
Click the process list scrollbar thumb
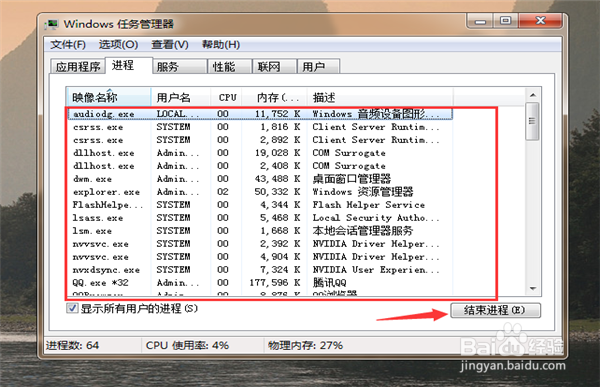point(532,121)
